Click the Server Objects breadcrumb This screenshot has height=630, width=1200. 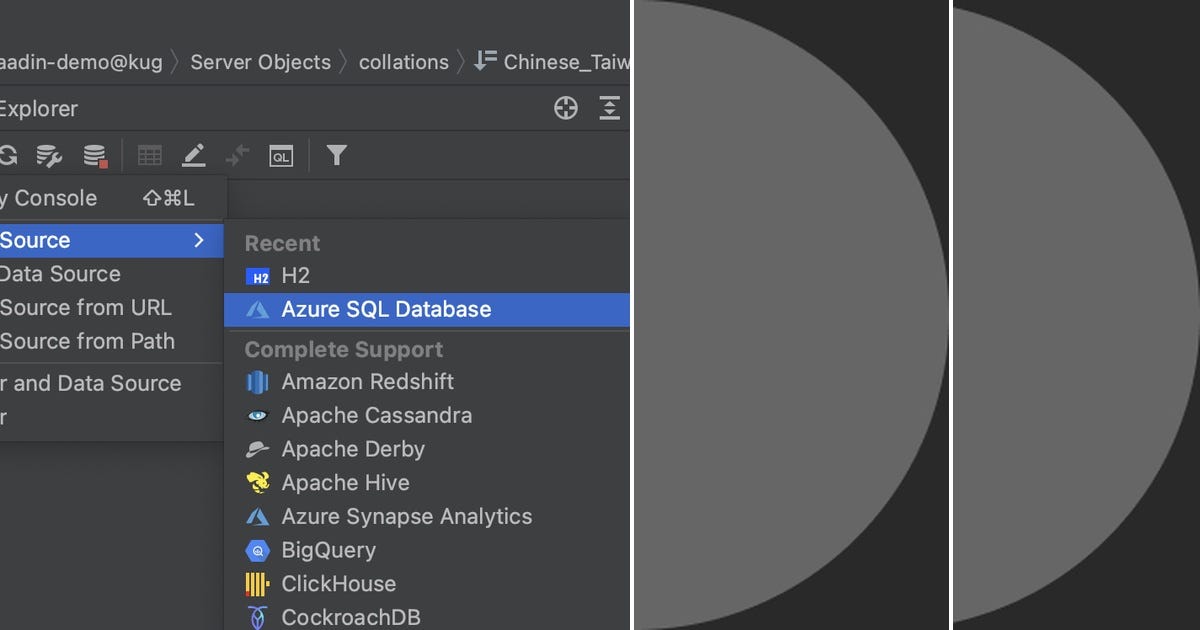(x=260, y=62)
